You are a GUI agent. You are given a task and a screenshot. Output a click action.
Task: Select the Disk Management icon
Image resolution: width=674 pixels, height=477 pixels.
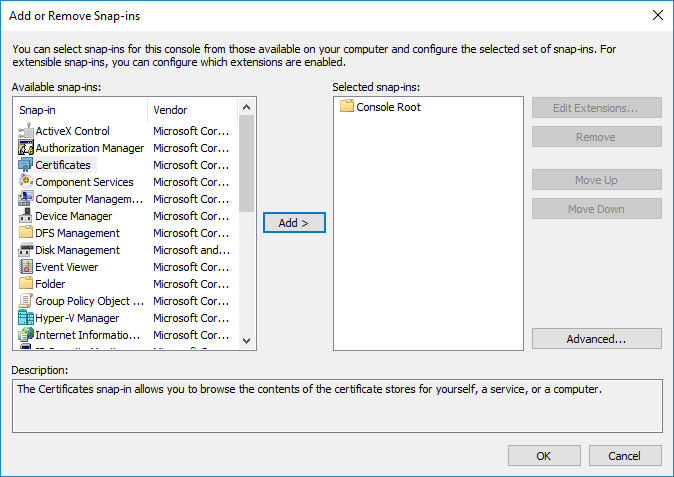tap(26, 250)
